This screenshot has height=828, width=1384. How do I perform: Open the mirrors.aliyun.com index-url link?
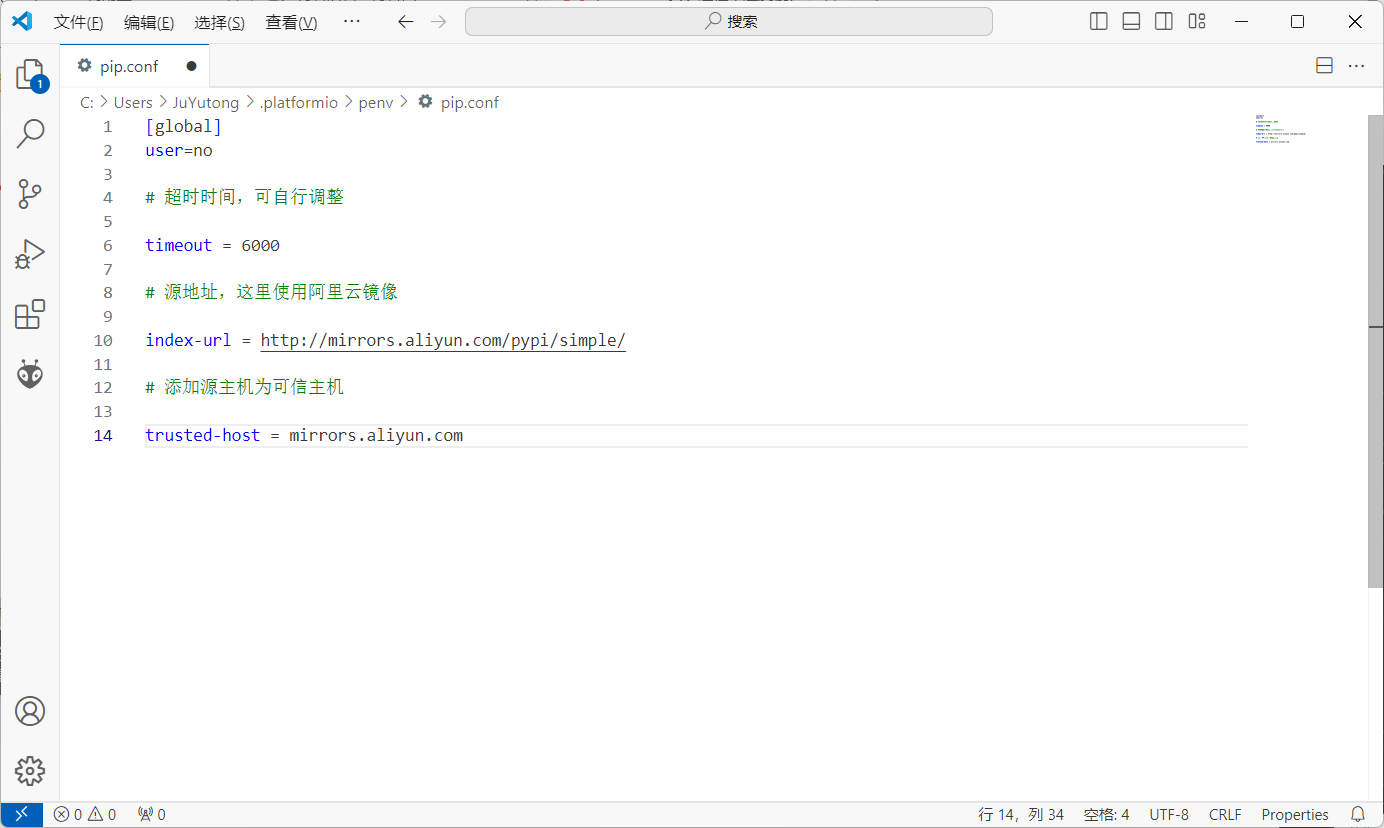click(x=443, y=340)
